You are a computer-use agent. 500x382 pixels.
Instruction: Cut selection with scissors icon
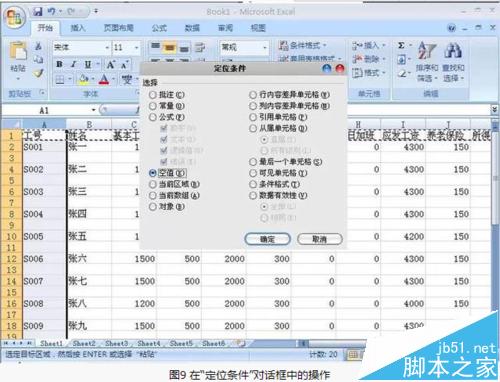pyautogui.click(x=39, y=46)
